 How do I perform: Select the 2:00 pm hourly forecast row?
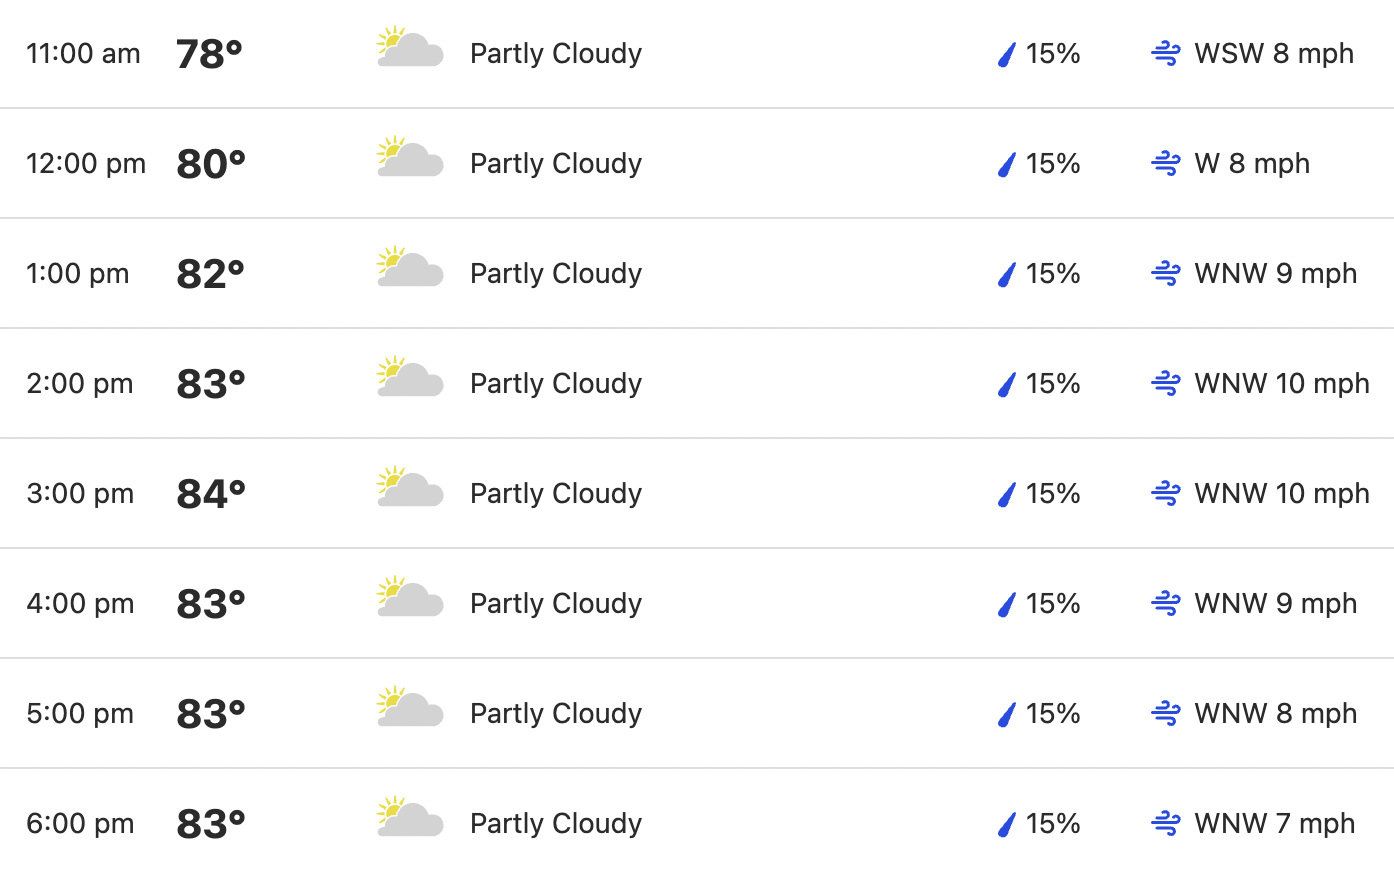(697, 383)
